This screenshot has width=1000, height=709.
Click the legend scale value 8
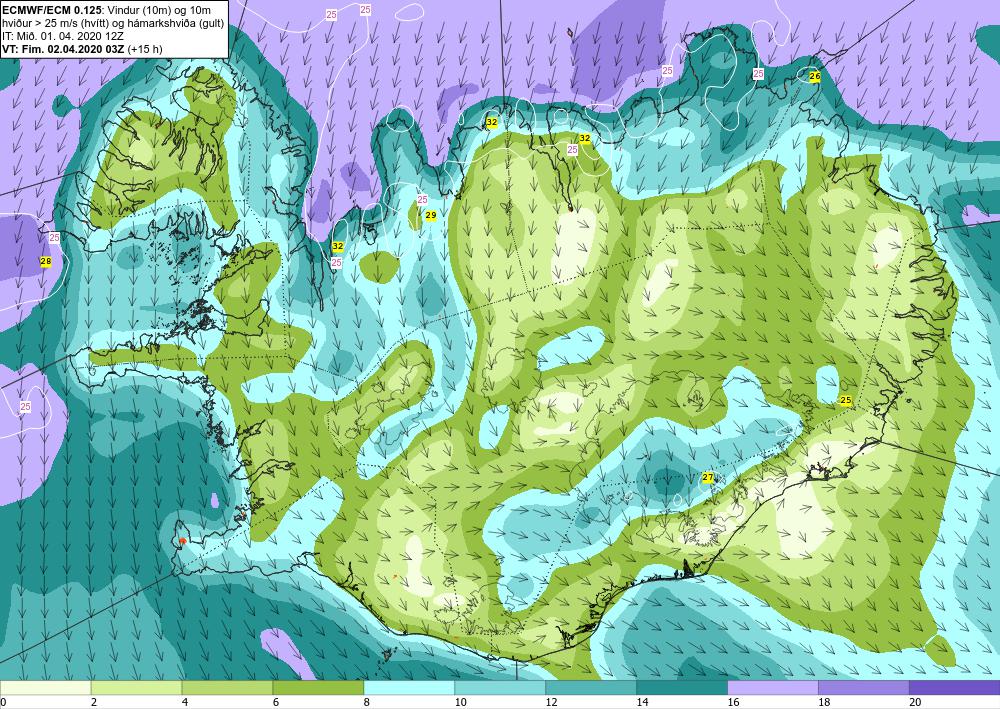click(x=367, y=703)
